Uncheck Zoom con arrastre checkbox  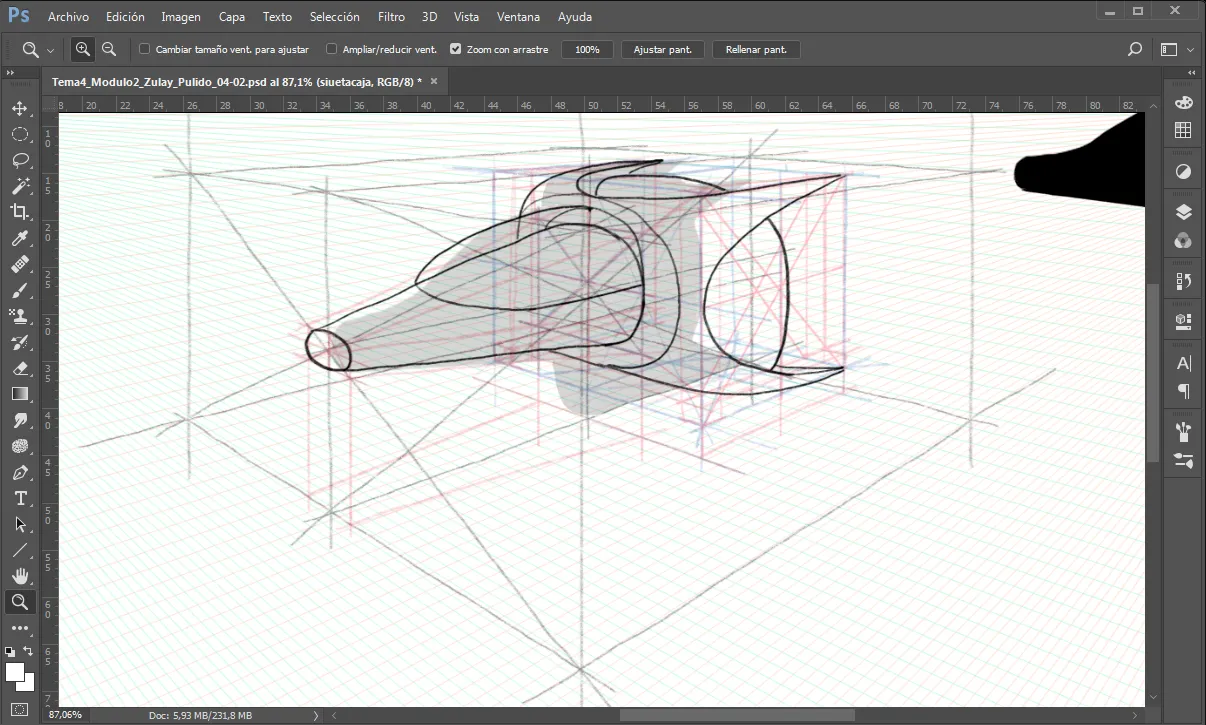[x=456, y=49]
